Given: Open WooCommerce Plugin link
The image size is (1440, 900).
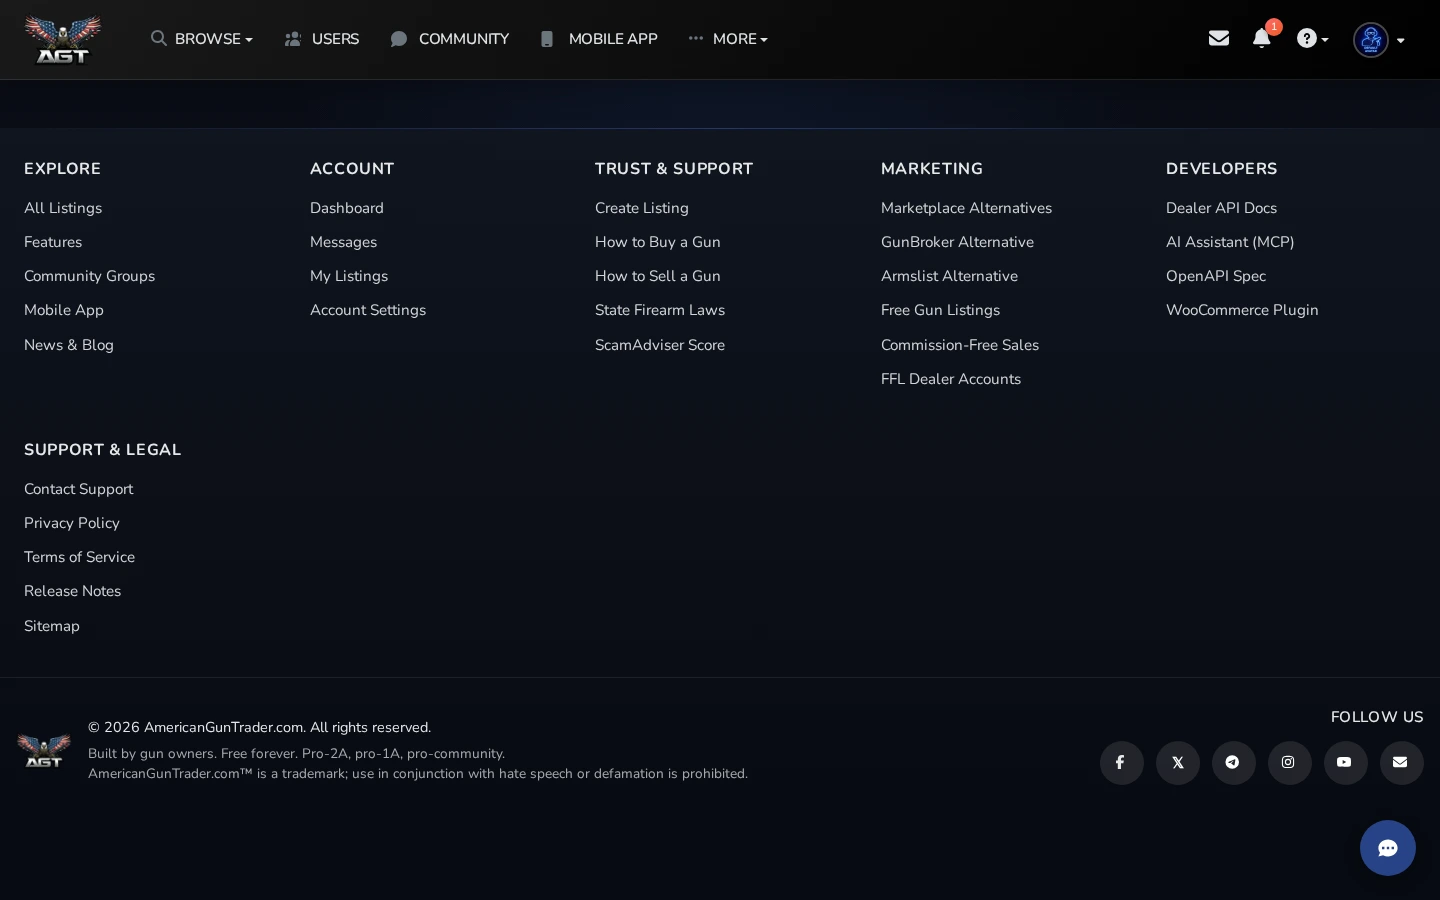Looking at the screenshot, I should click(x=1242, y=310).
